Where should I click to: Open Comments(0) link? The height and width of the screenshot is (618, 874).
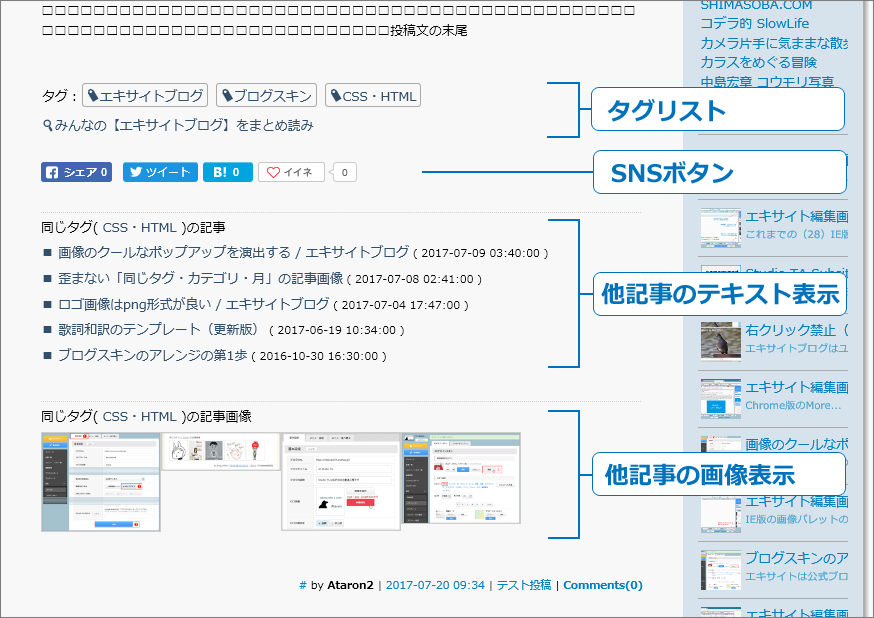pos(603,585)
